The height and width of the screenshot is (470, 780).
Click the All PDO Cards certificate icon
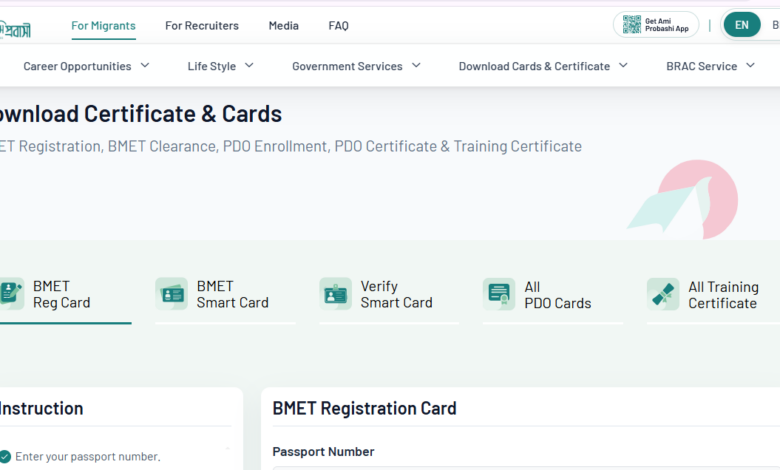[x=499, y=294]
